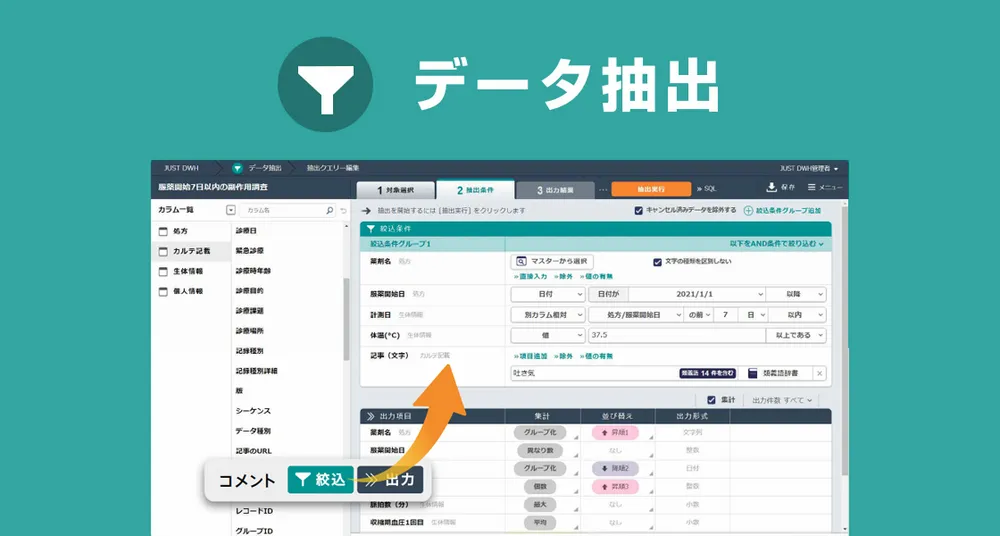Click the 抽出実行 button
Viewport: 1000px width, 536px height.
(x=651, y=190)
